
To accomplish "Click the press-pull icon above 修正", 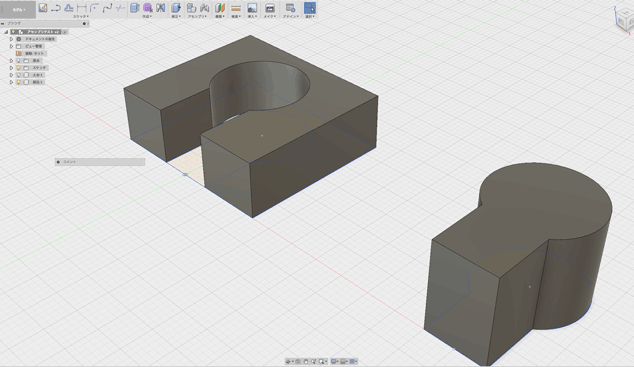I will click(x=176, y=8).
